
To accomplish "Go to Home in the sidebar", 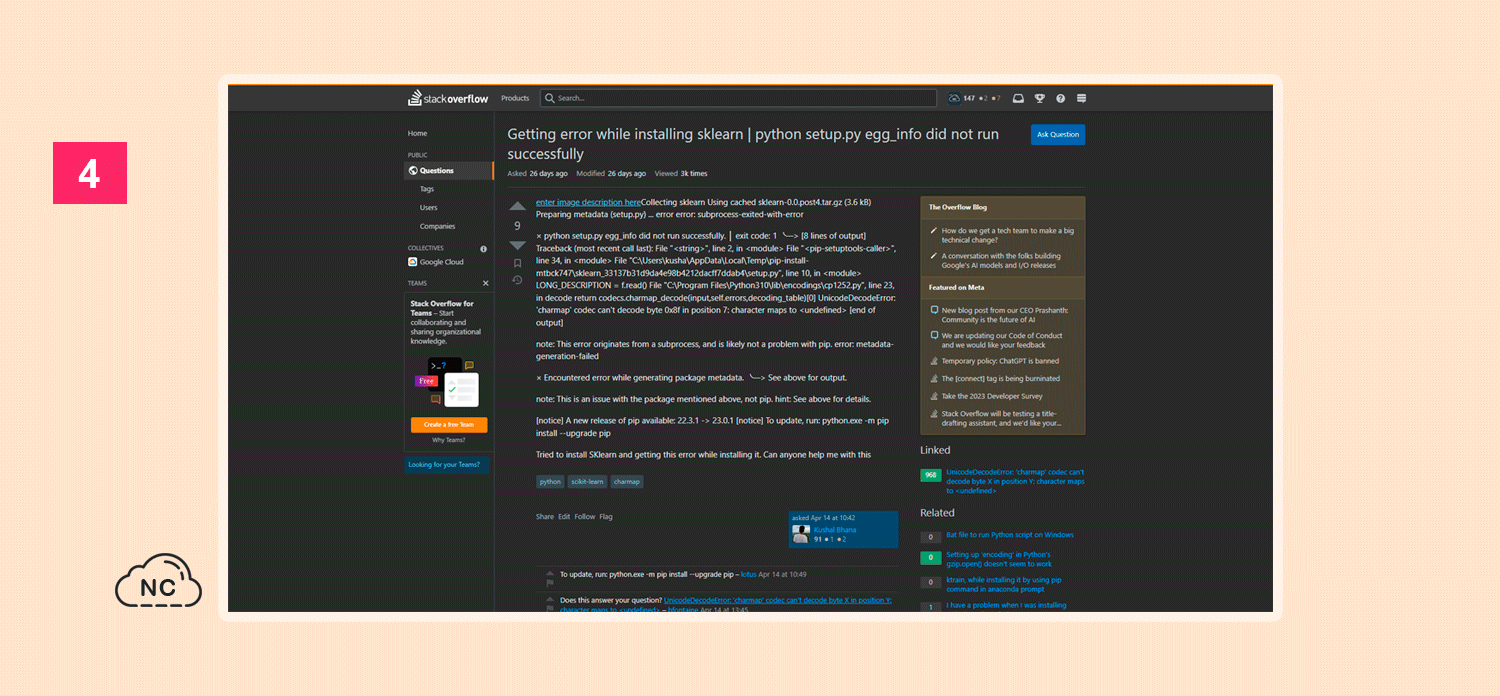I will pos(417,133).
